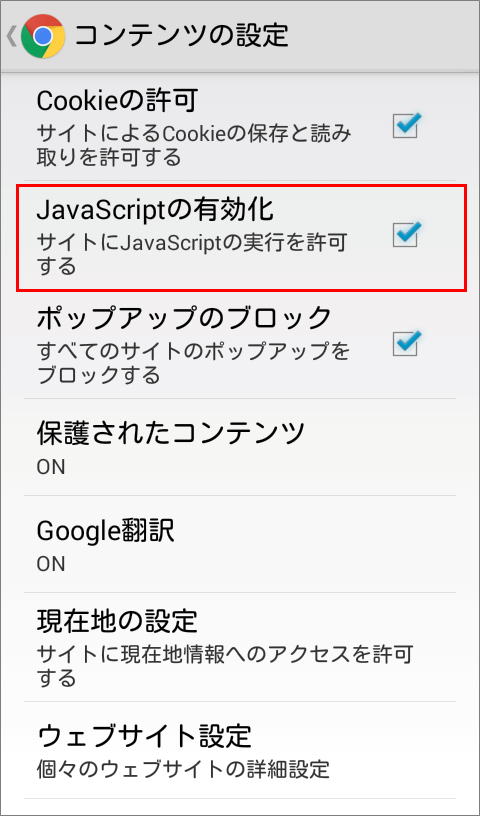Viewport: 480px width, 816px height.
Task: Tap description 個々のウェブサイトの詳細設定
Action: 183,768
